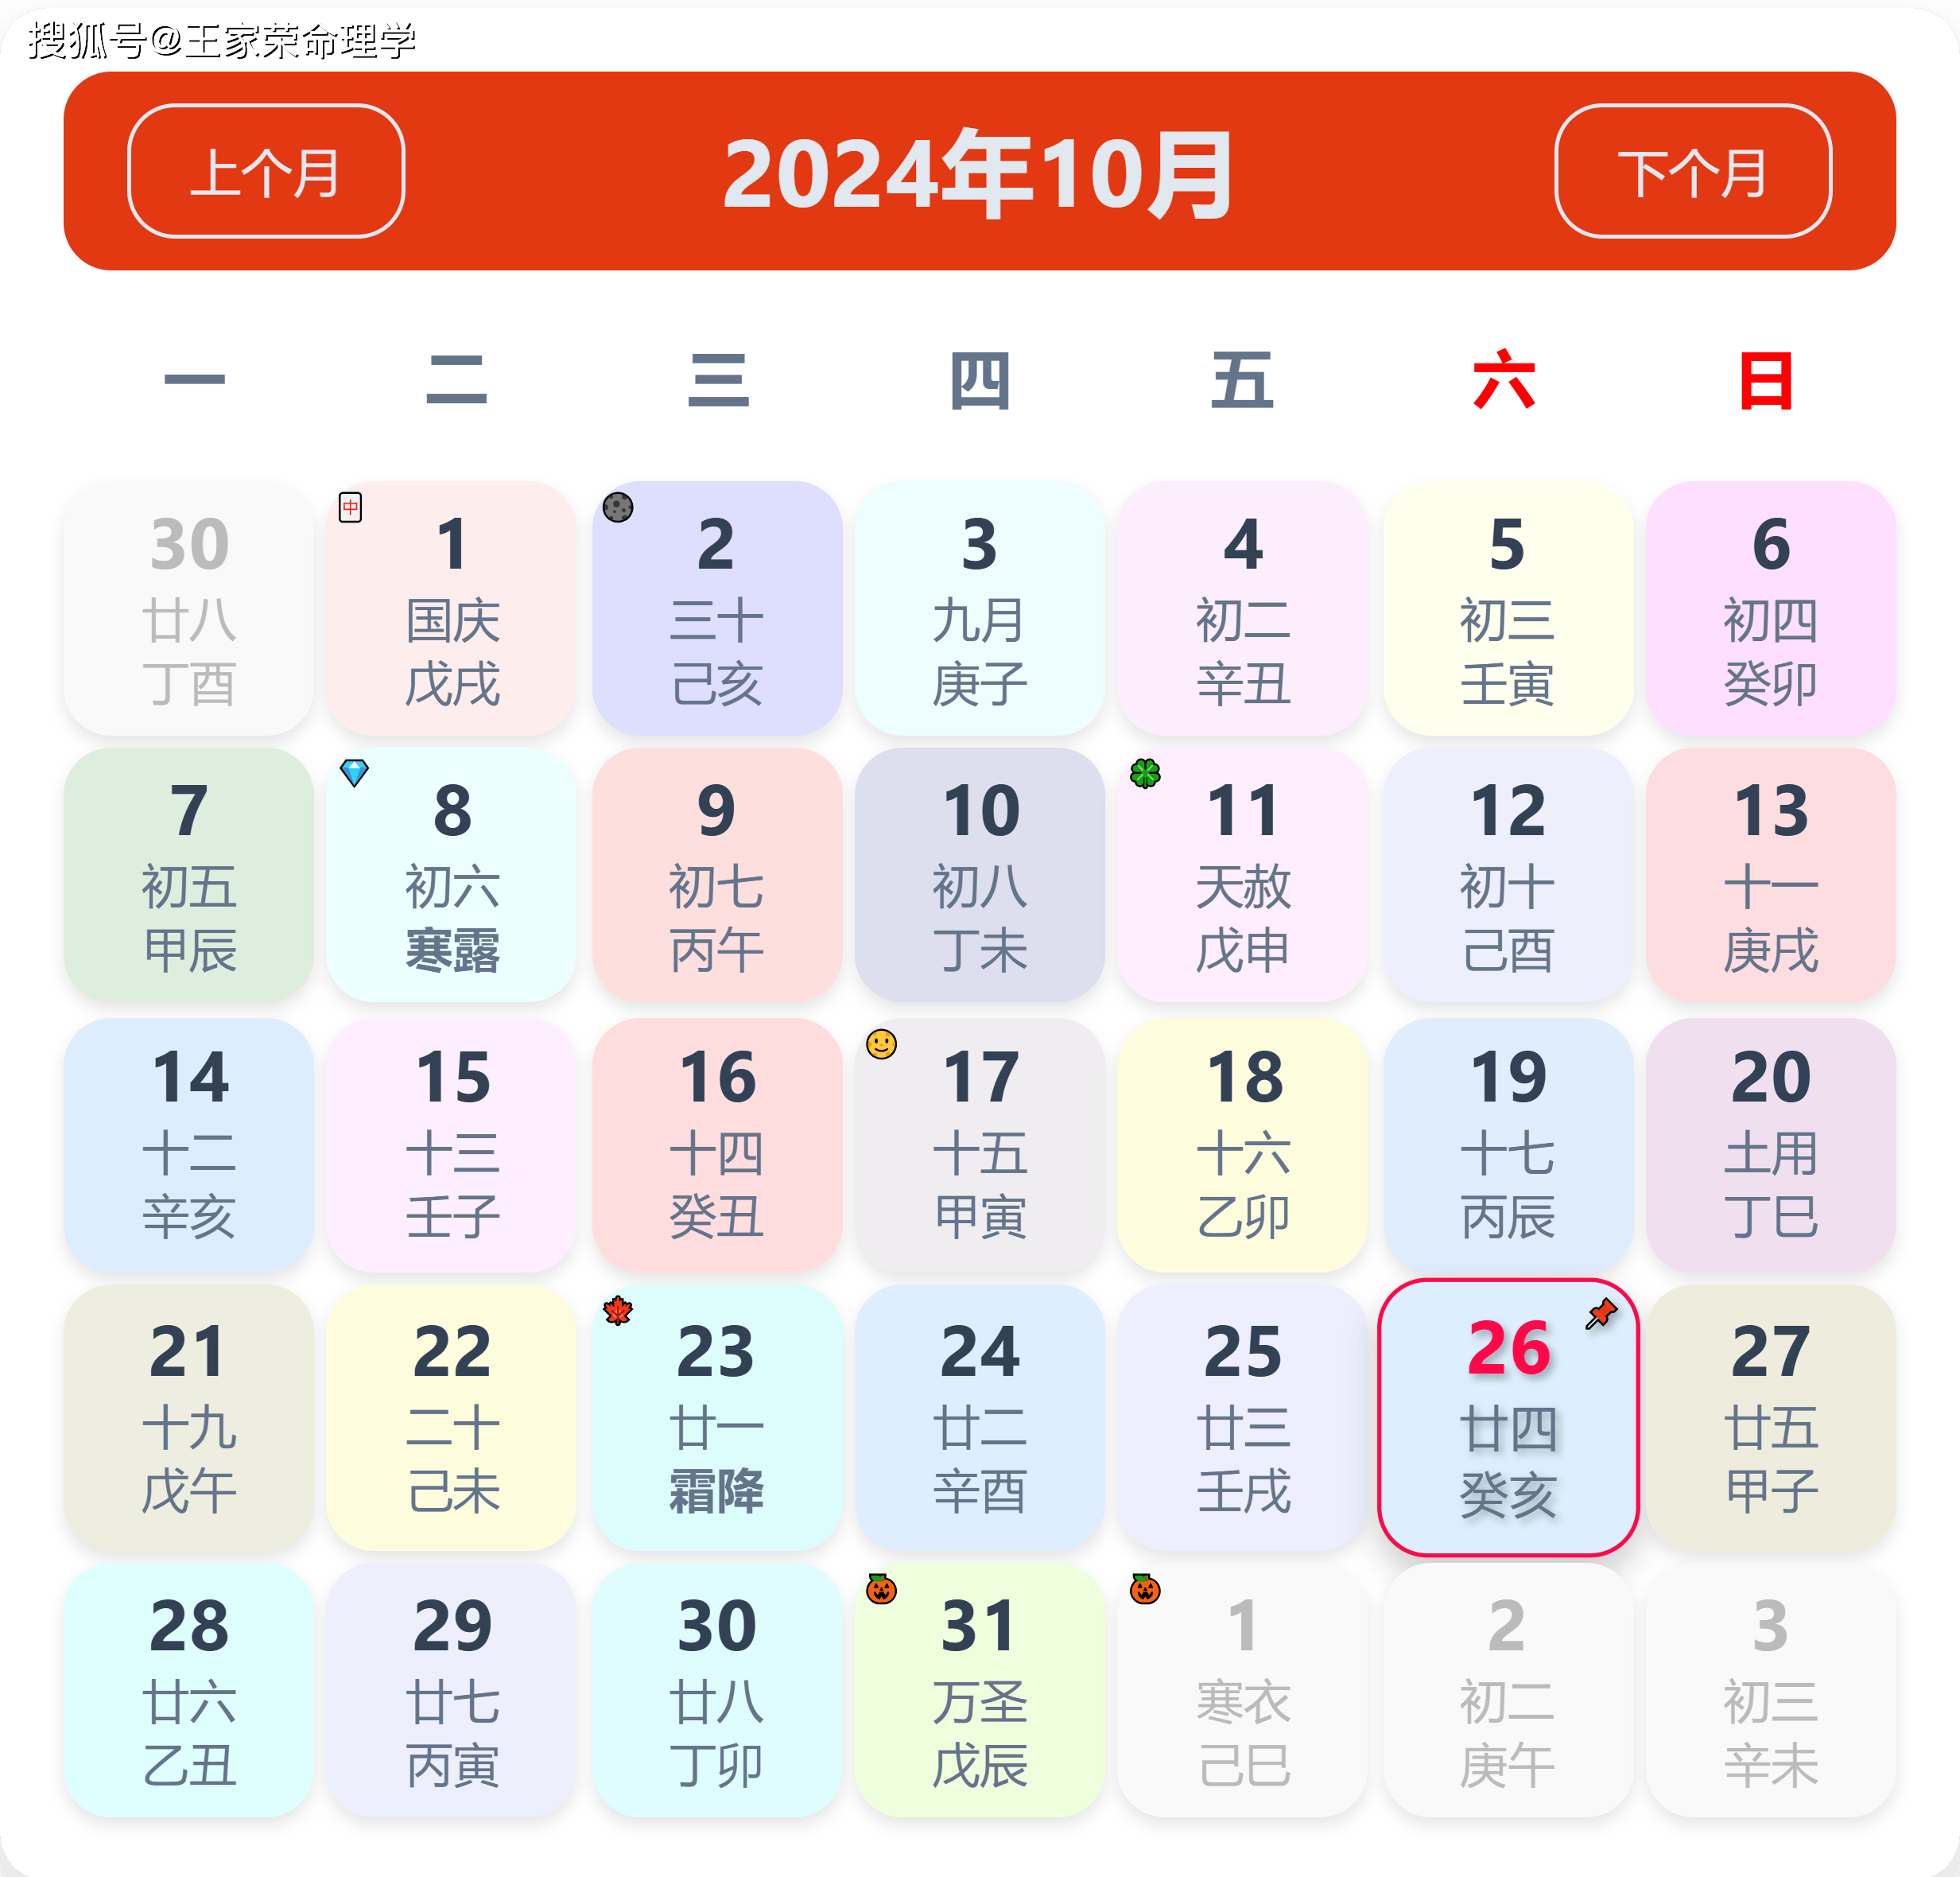The width and height of the screenshot is (1960, 1877).
Task: Select the date 5 初三 壬寅
Action: pyautogui.click(x=1508, y=609)
